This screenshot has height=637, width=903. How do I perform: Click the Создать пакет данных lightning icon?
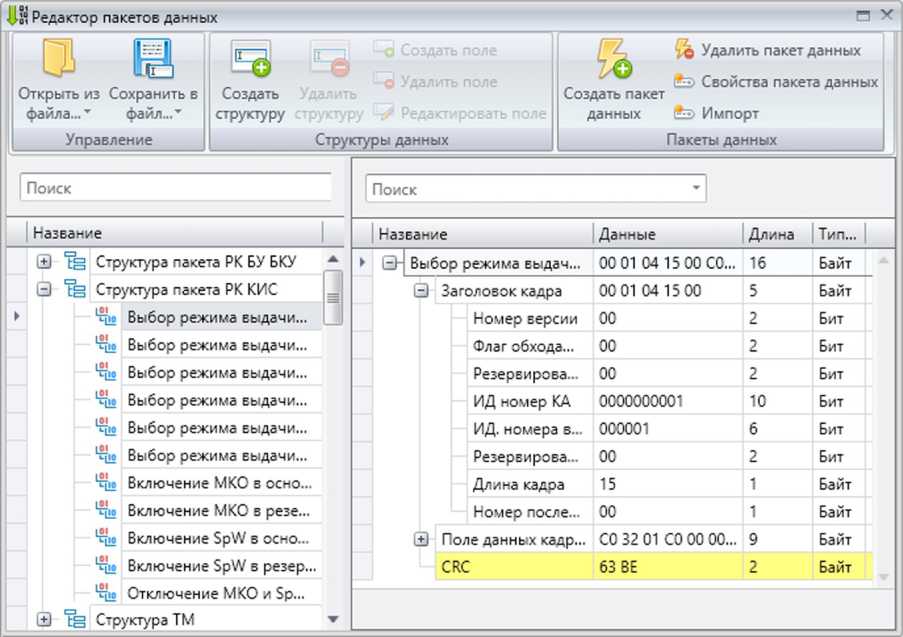coord(613,60)
